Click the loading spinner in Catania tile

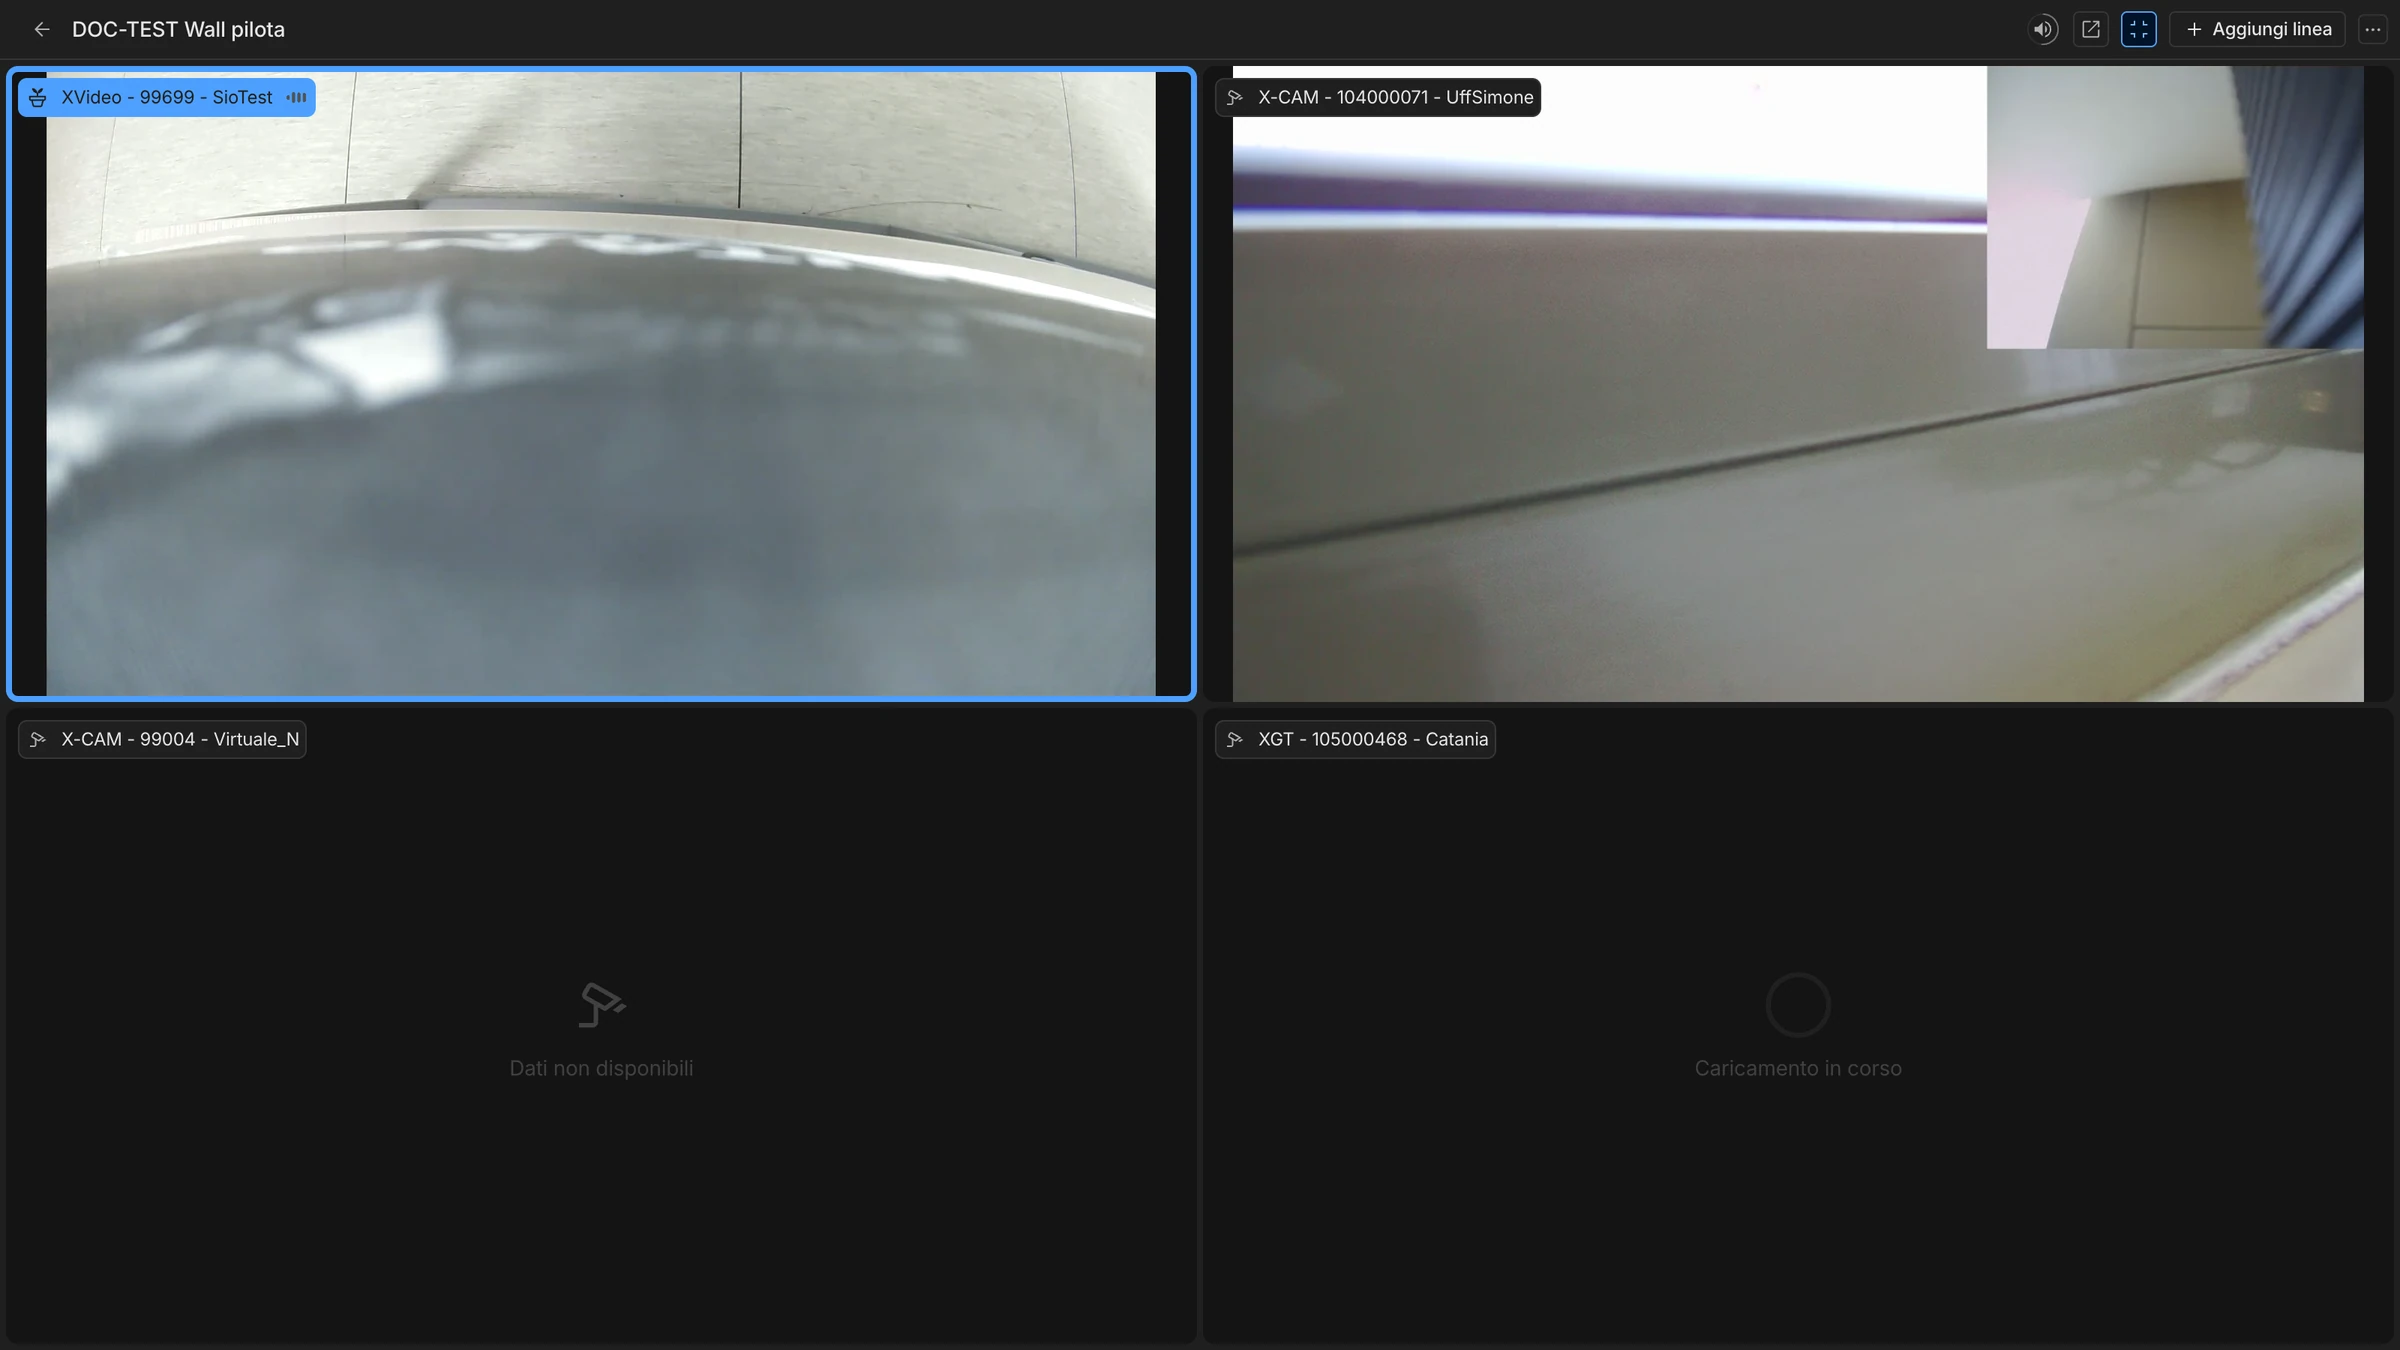(1798, 1005)
